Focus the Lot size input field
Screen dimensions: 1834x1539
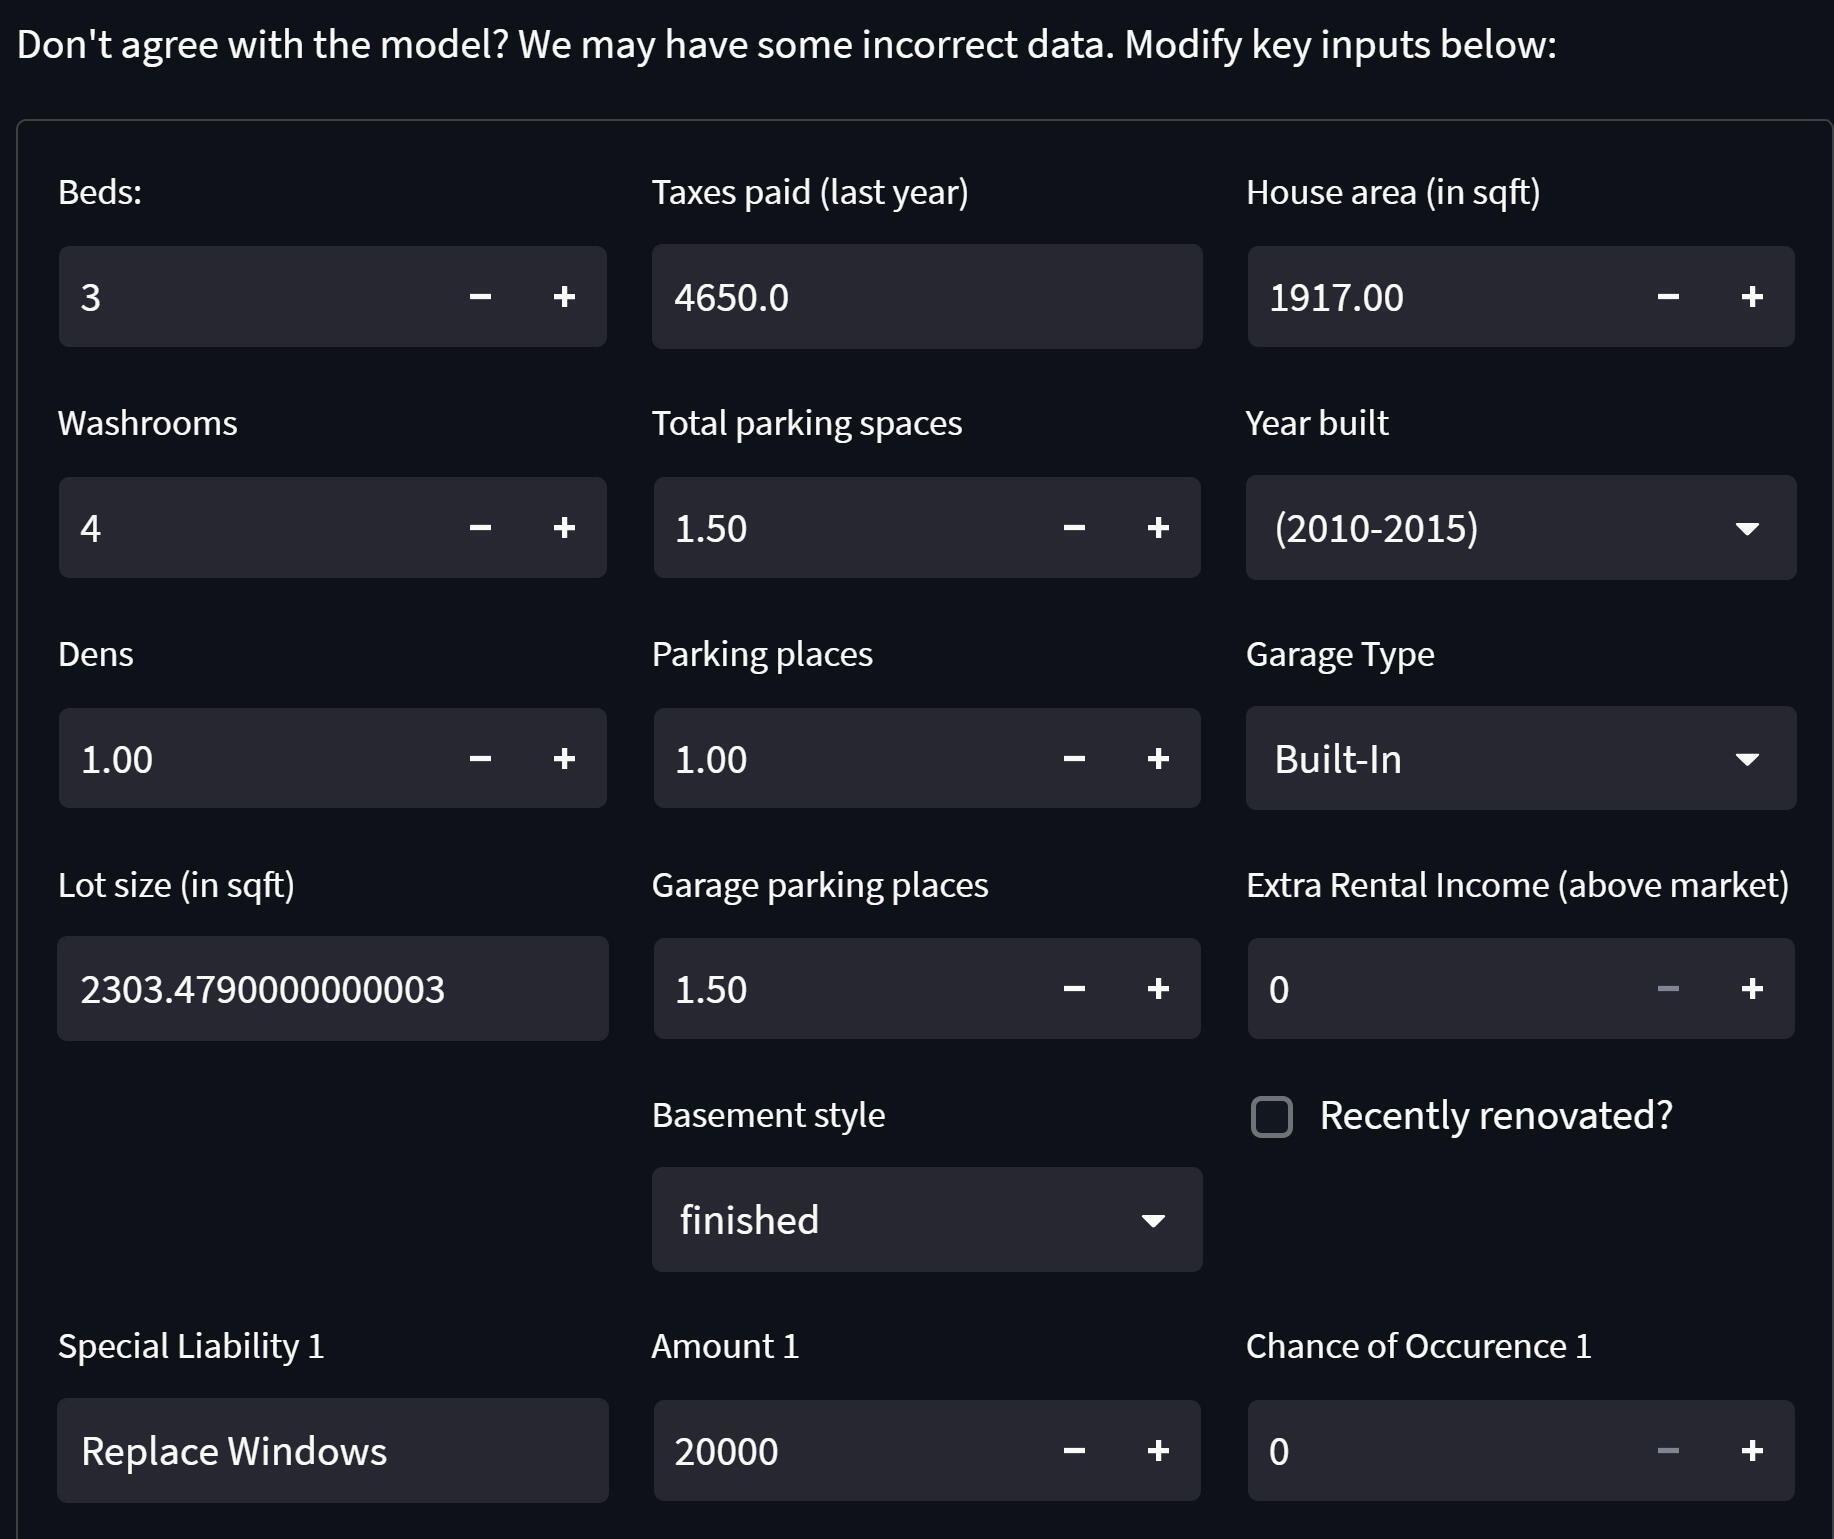pyautogui.click(x=332, y=989)
